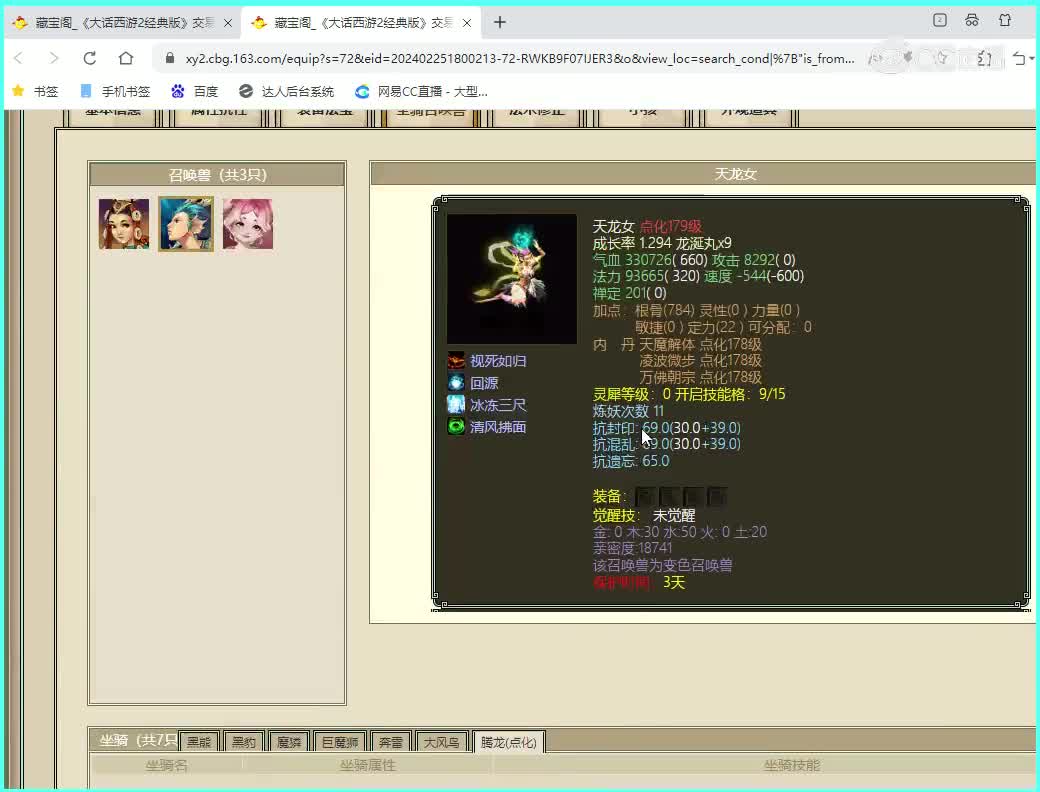Open the tab count overview icon
The height and width of the screenshot is (792, 1040).
pos(940,20)
